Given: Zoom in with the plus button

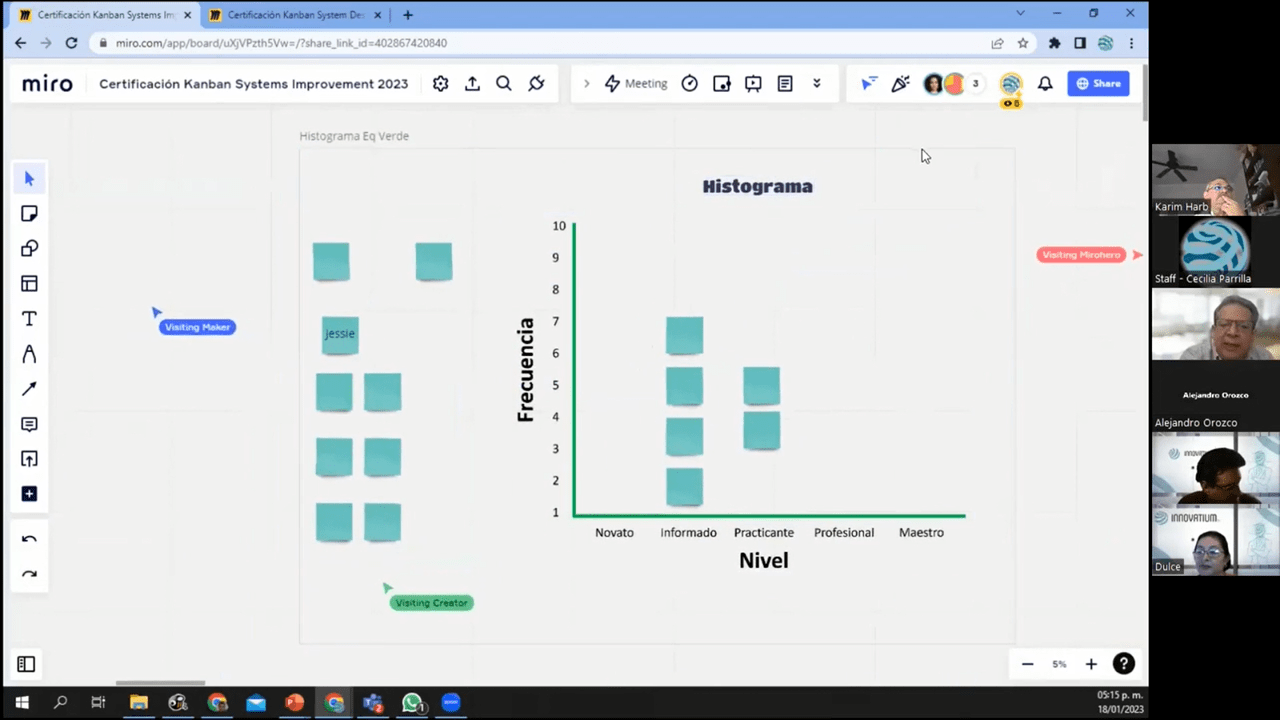Looking at the screenshot, I should point(1091,664).
